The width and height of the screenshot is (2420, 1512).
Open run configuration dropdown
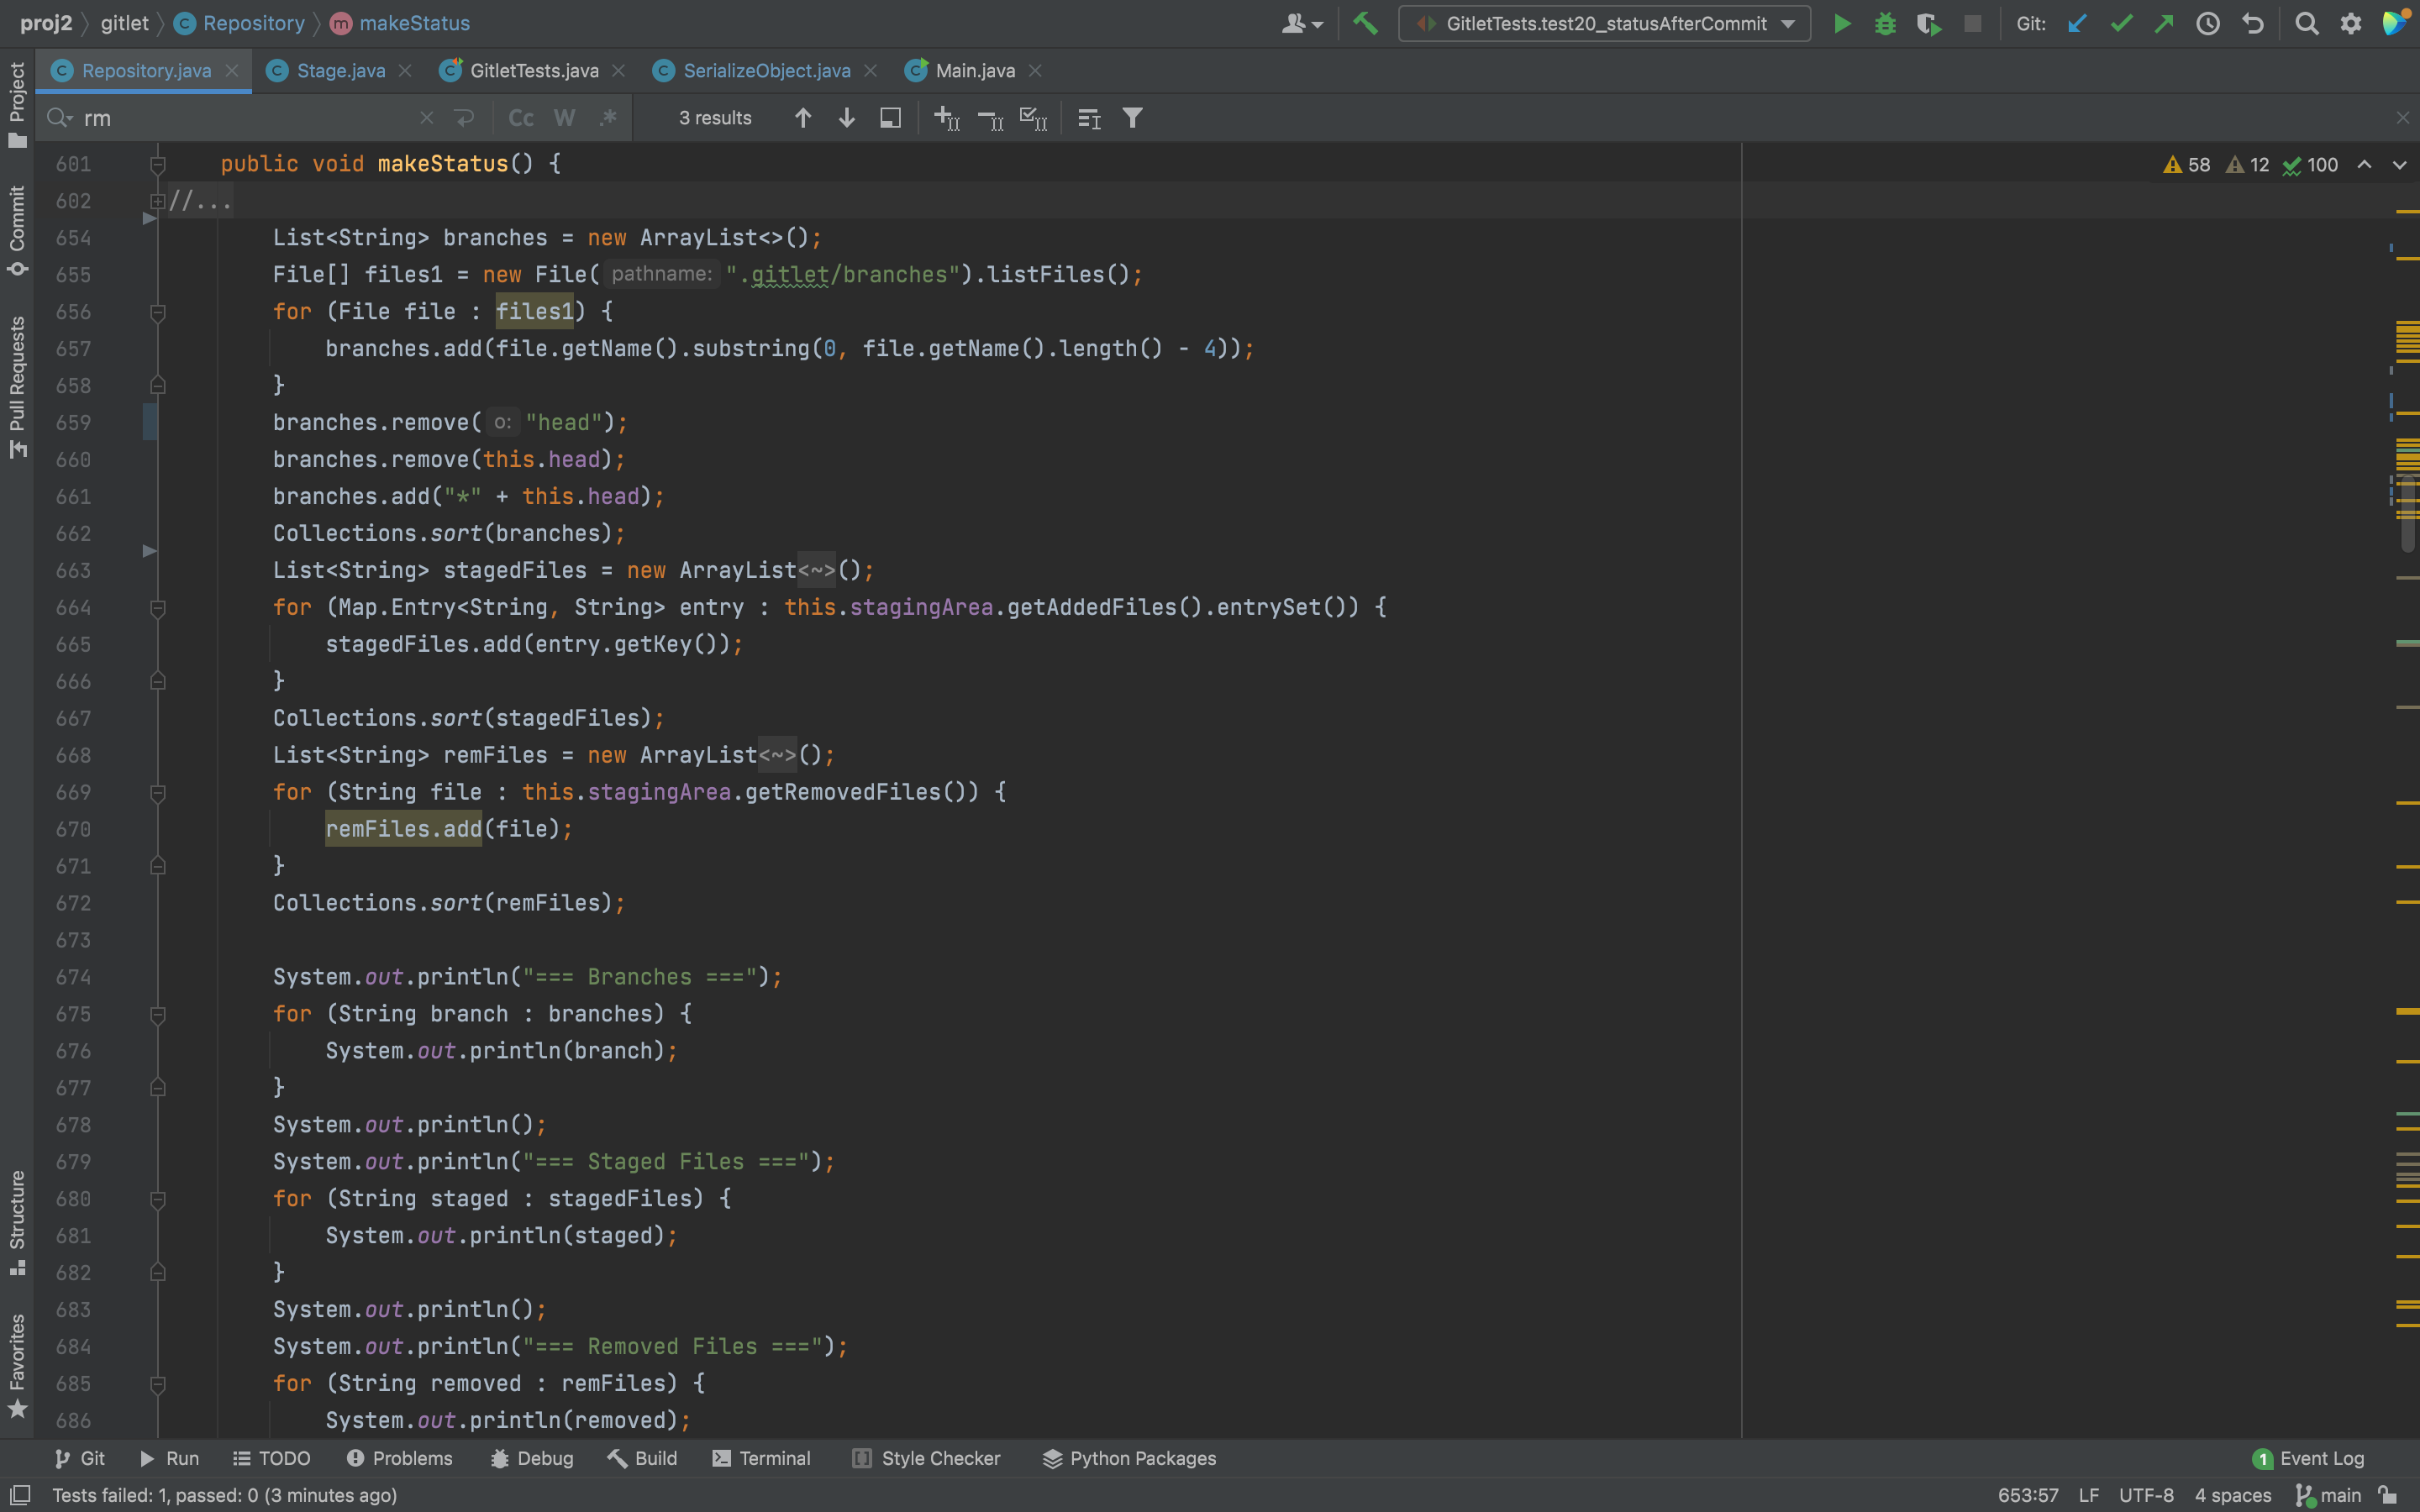(1604, 24)
